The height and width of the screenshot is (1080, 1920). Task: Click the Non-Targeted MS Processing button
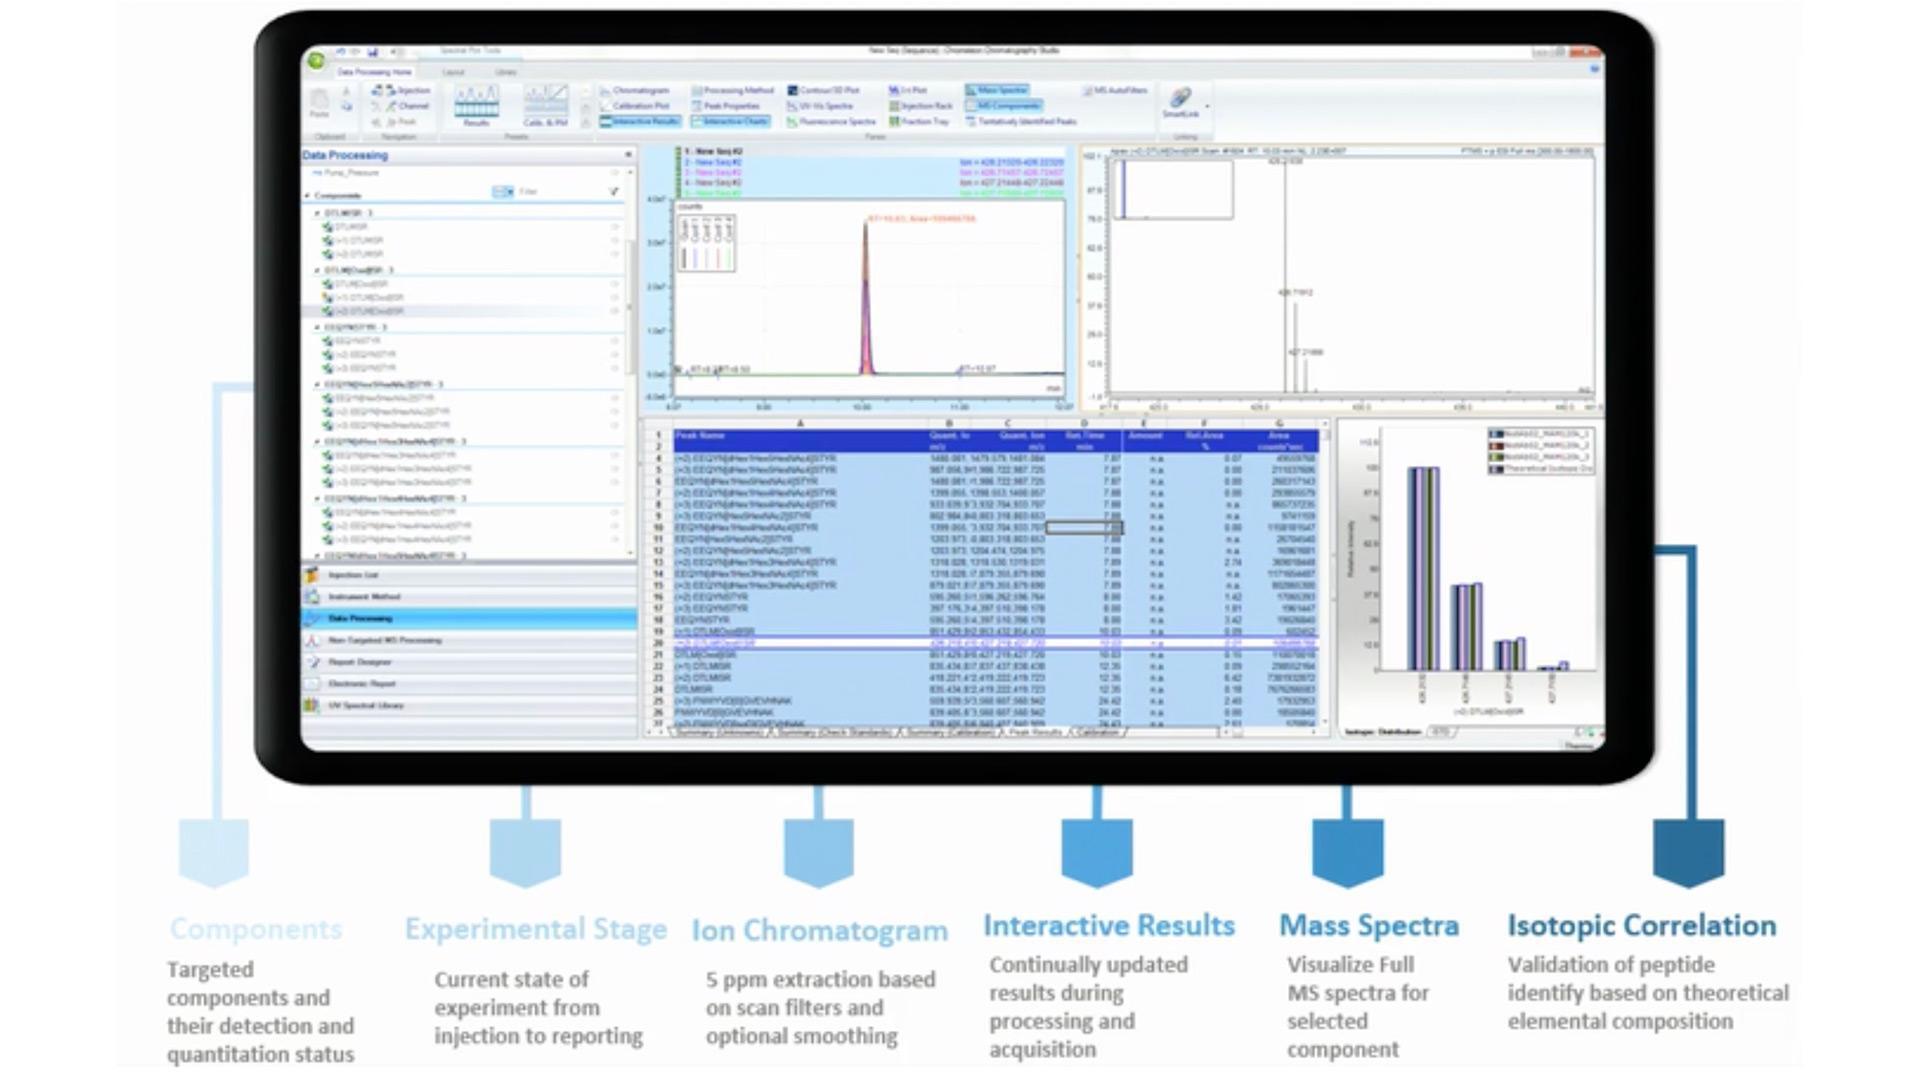click(385, 640)
